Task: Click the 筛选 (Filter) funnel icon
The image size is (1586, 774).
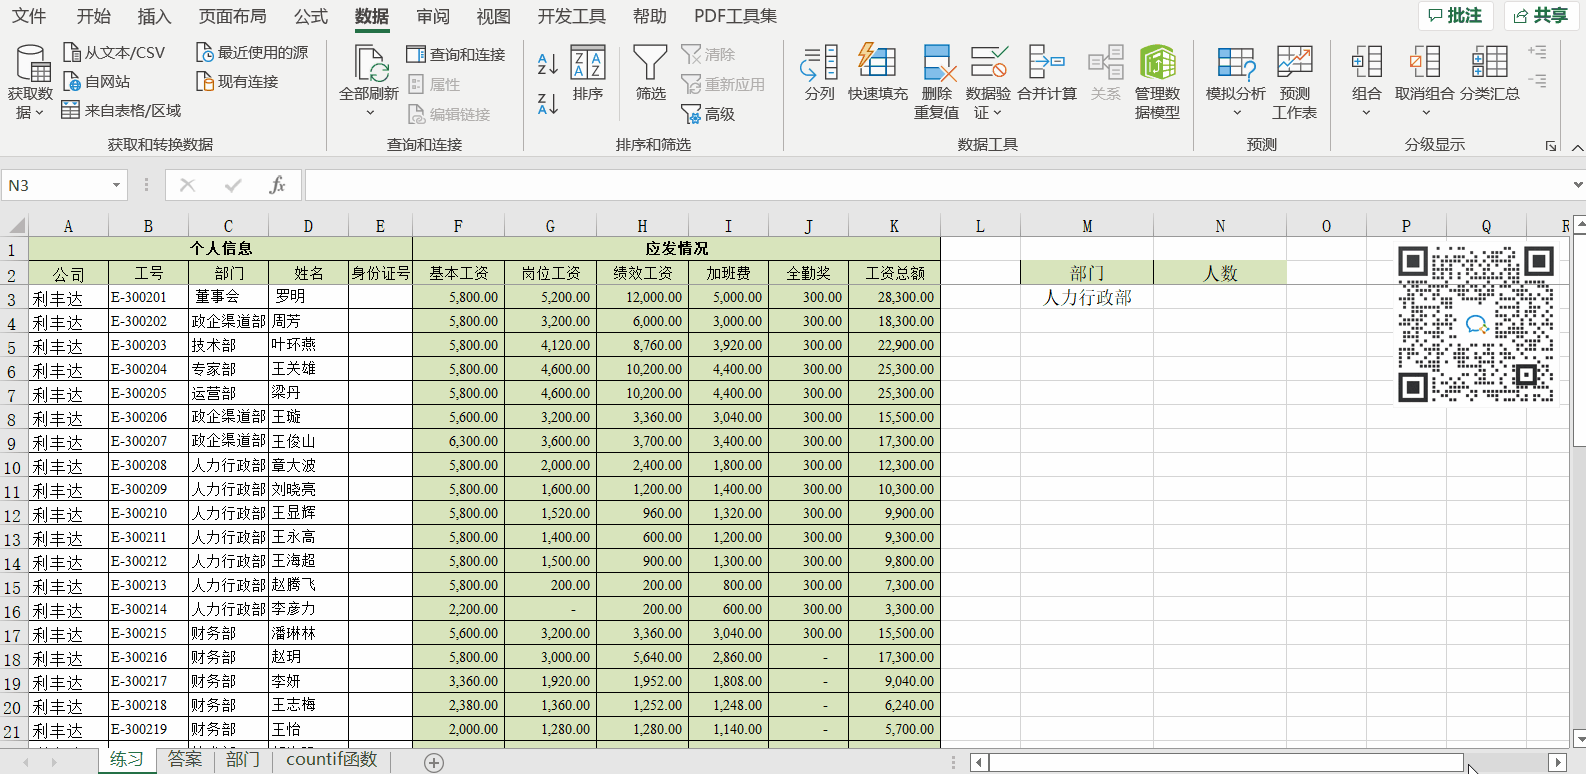Action: coord(650,64)
